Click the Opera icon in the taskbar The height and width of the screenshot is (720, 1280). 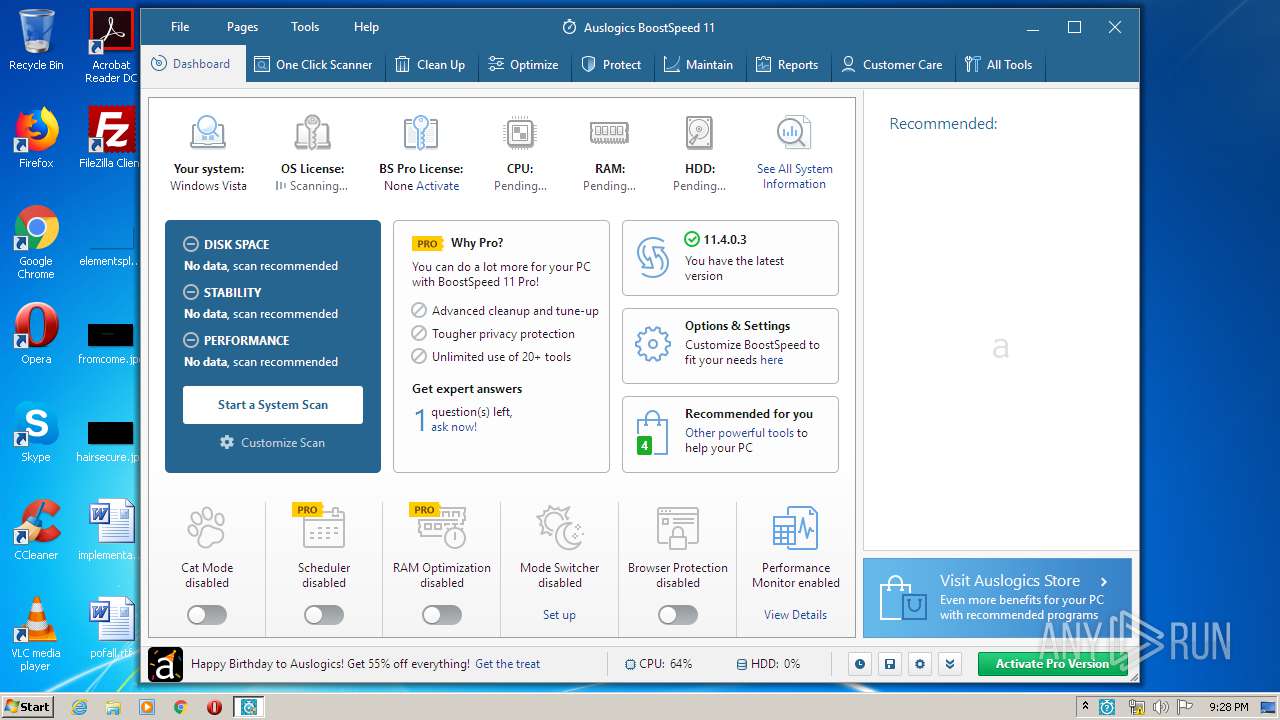(x=214, y=707)
